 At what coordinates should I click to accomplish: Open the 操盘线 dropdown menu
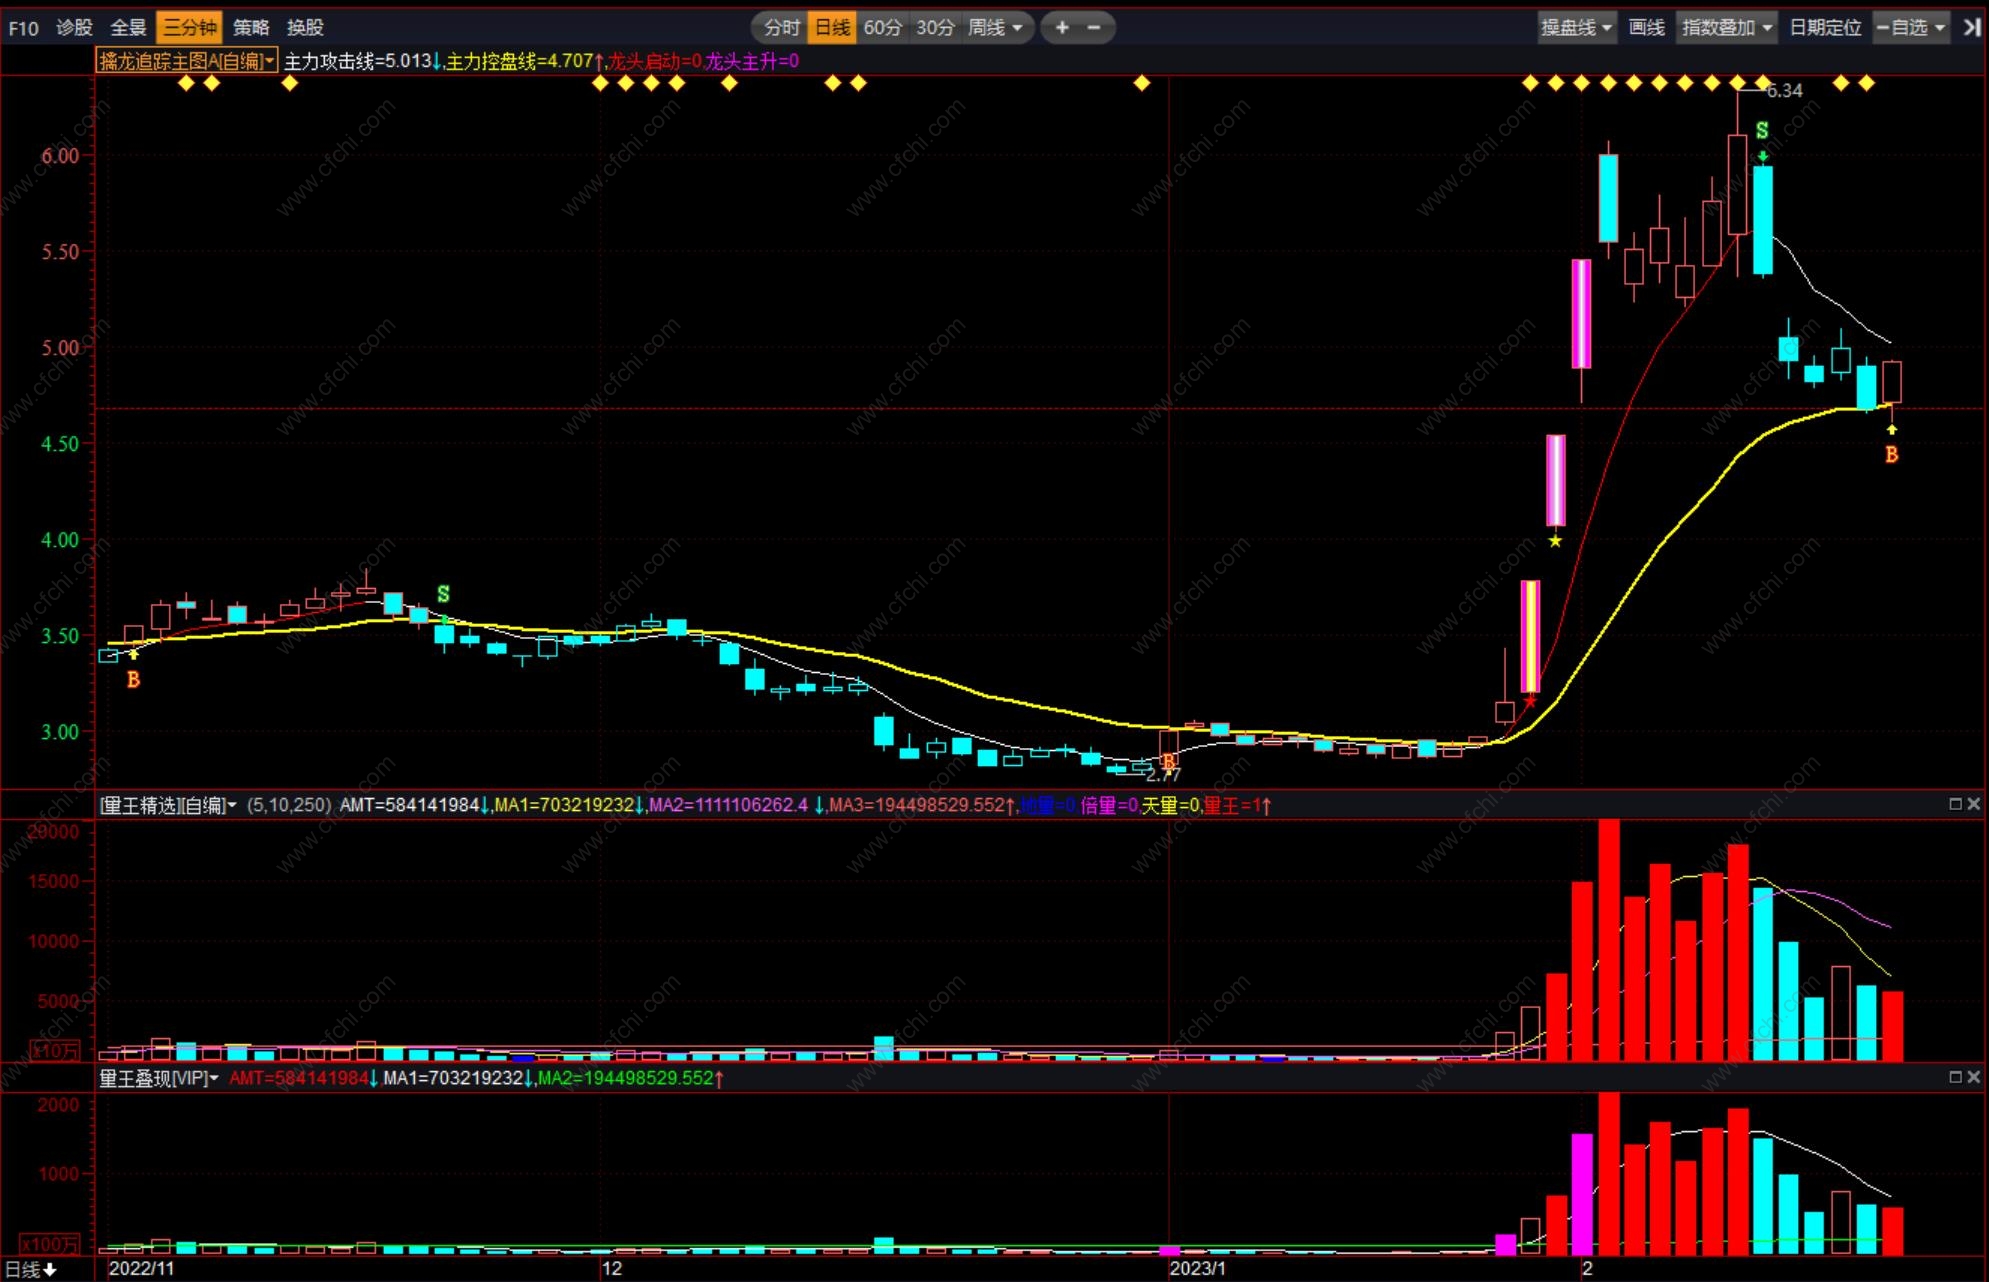1576,27
